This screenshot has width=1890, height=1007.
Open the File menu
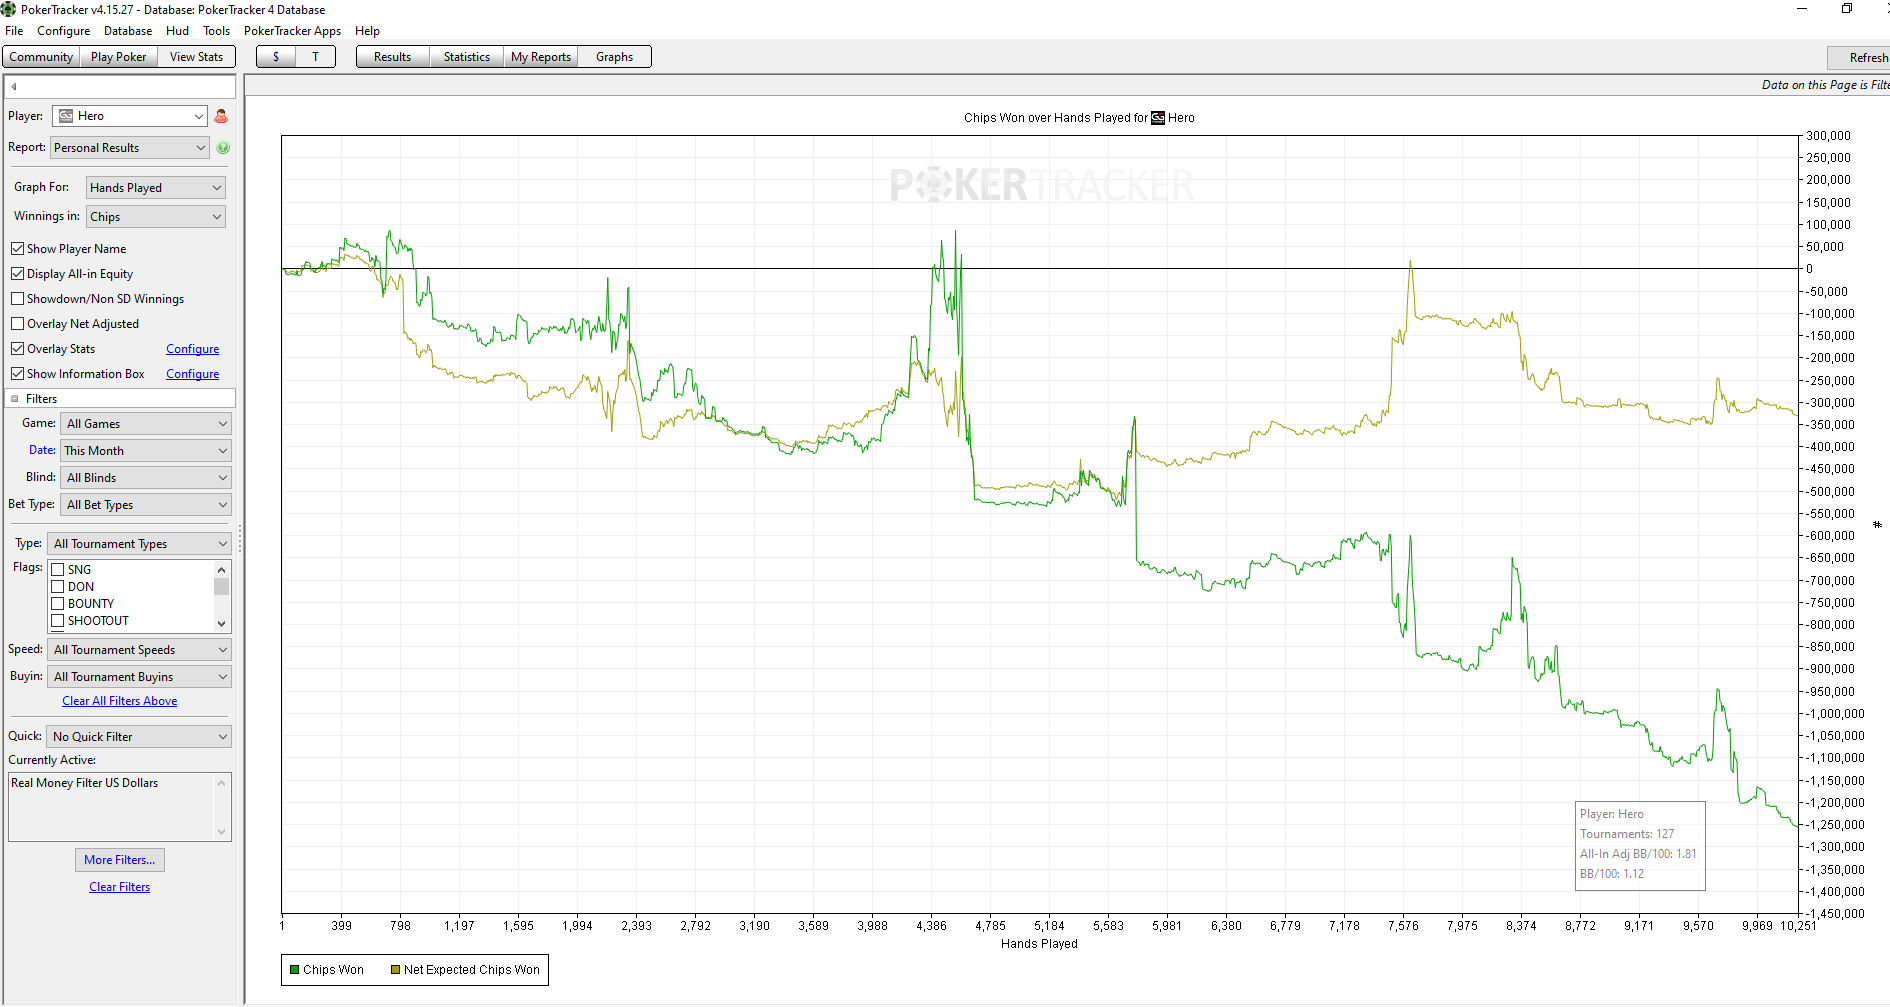pos(14,31)
